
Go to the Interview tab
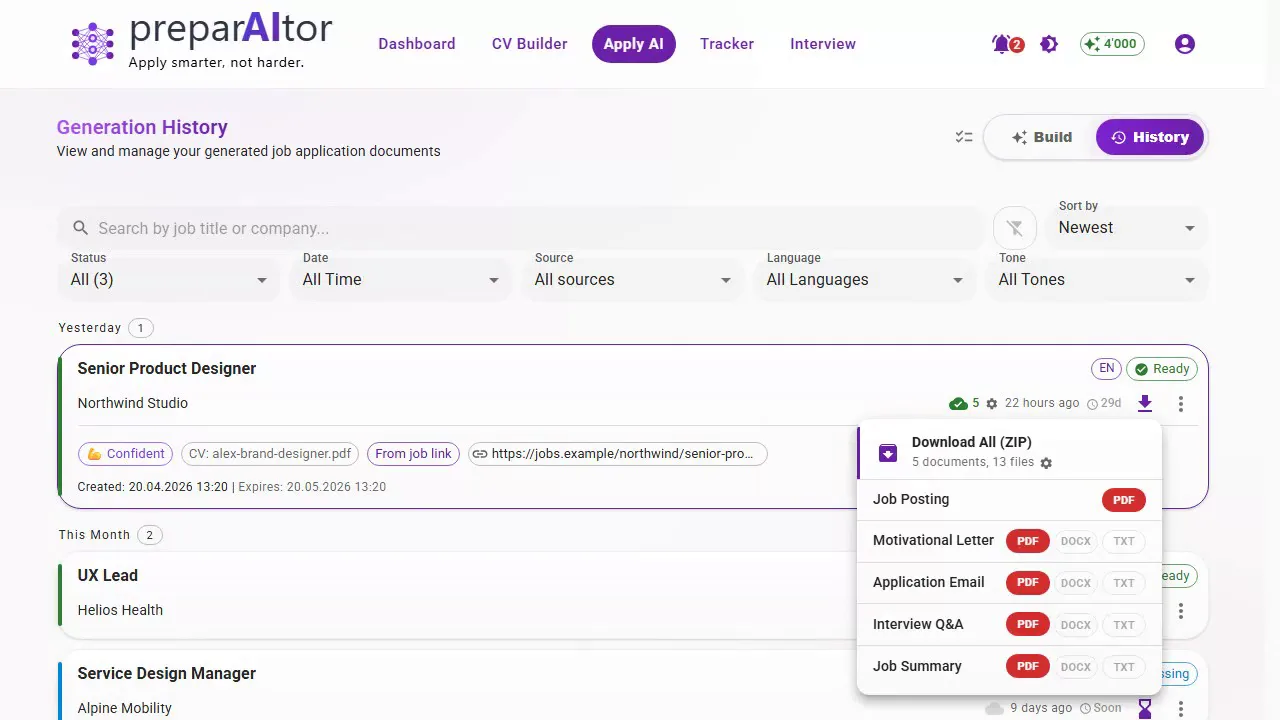tap(823, 44)
